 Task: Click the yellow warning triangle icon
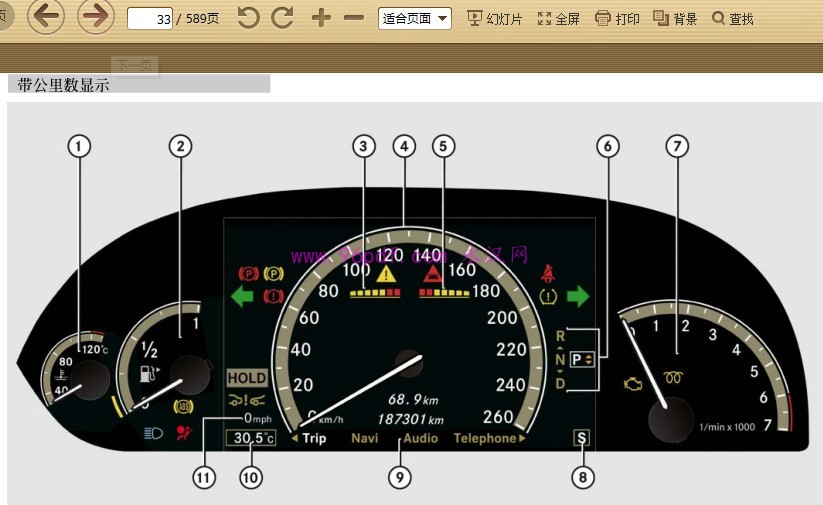pos(386,274)
